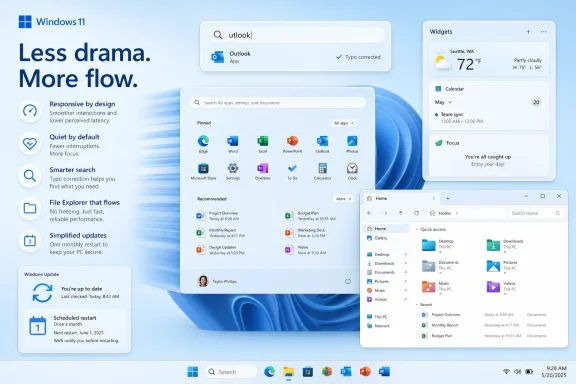Open Design Updates in Recommended list
This screenshot has width=576, height=384.
220,250
